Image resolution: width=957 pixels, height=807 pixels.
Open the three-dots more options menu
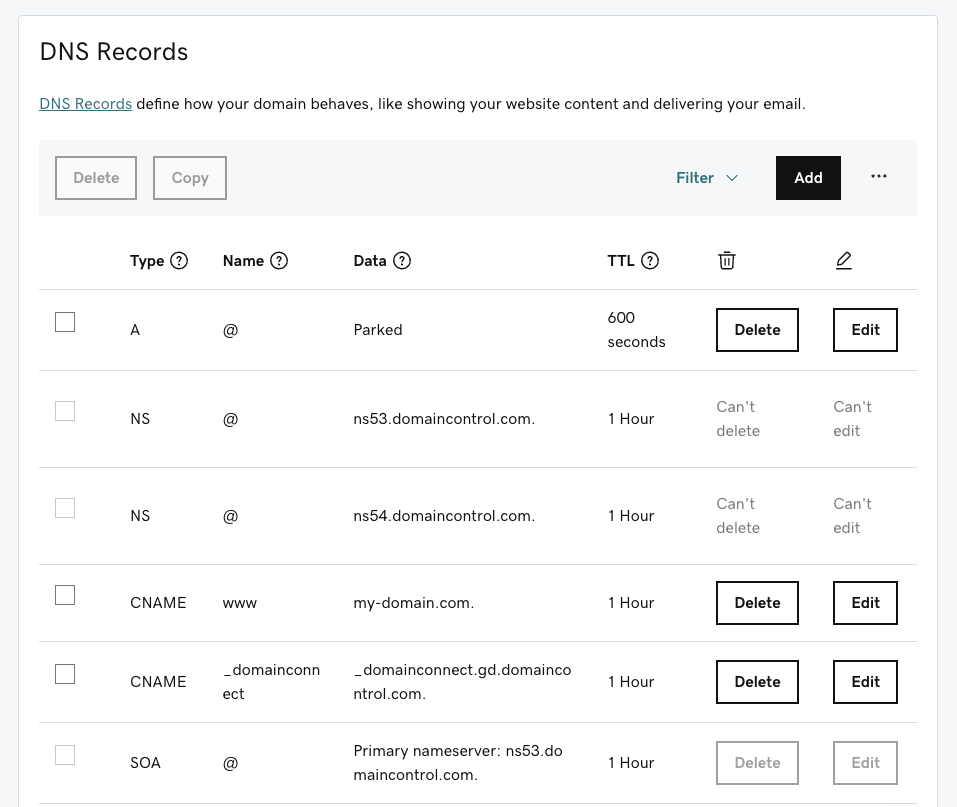point(879,177)
